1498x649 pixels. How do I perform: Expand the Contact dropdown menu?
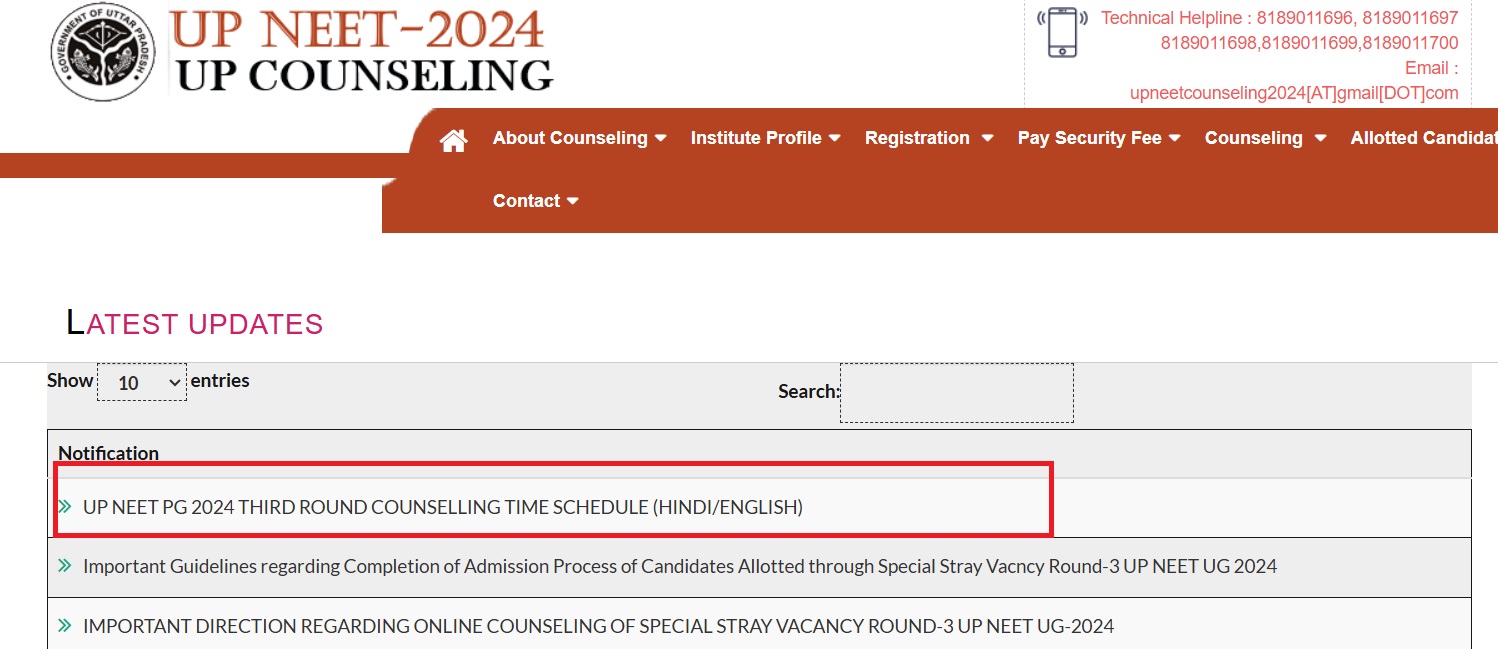click(536, 201)
